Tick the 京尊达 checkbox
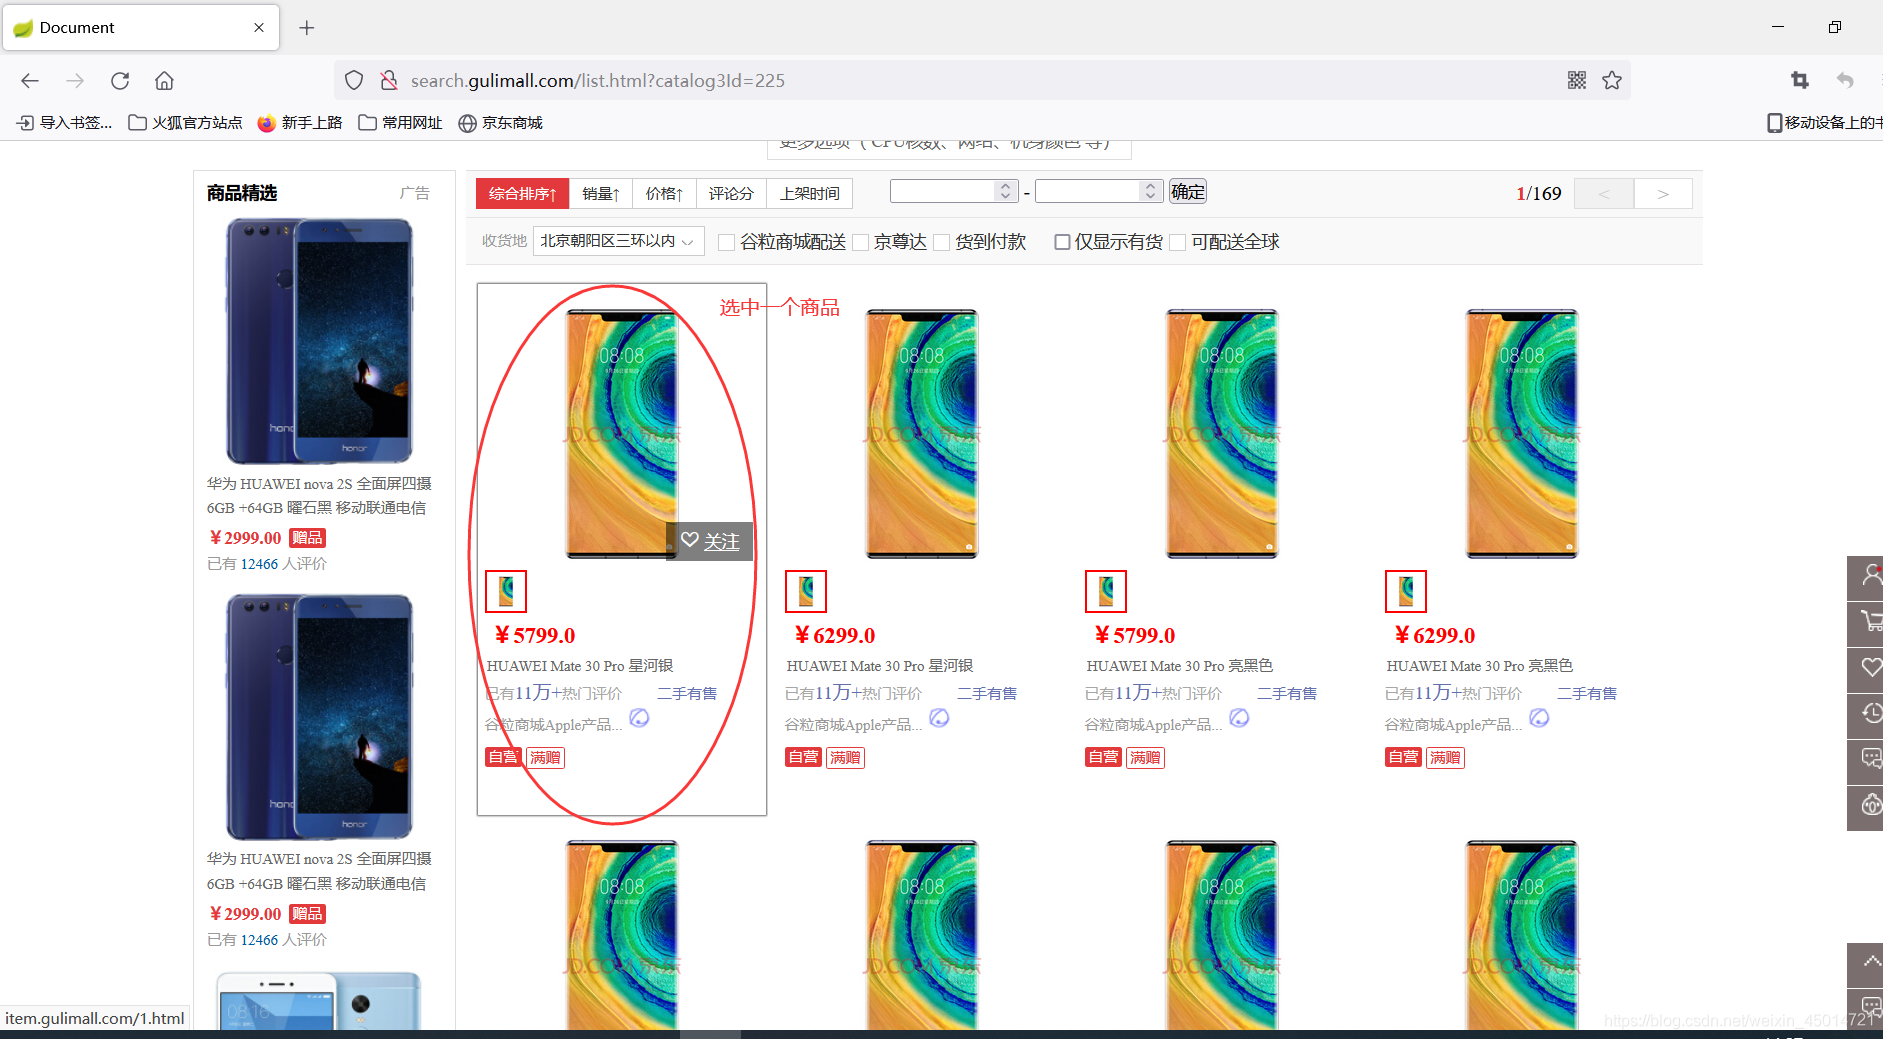The width and height of the screenshot is (1883, 1039). [x=860, y=243]
